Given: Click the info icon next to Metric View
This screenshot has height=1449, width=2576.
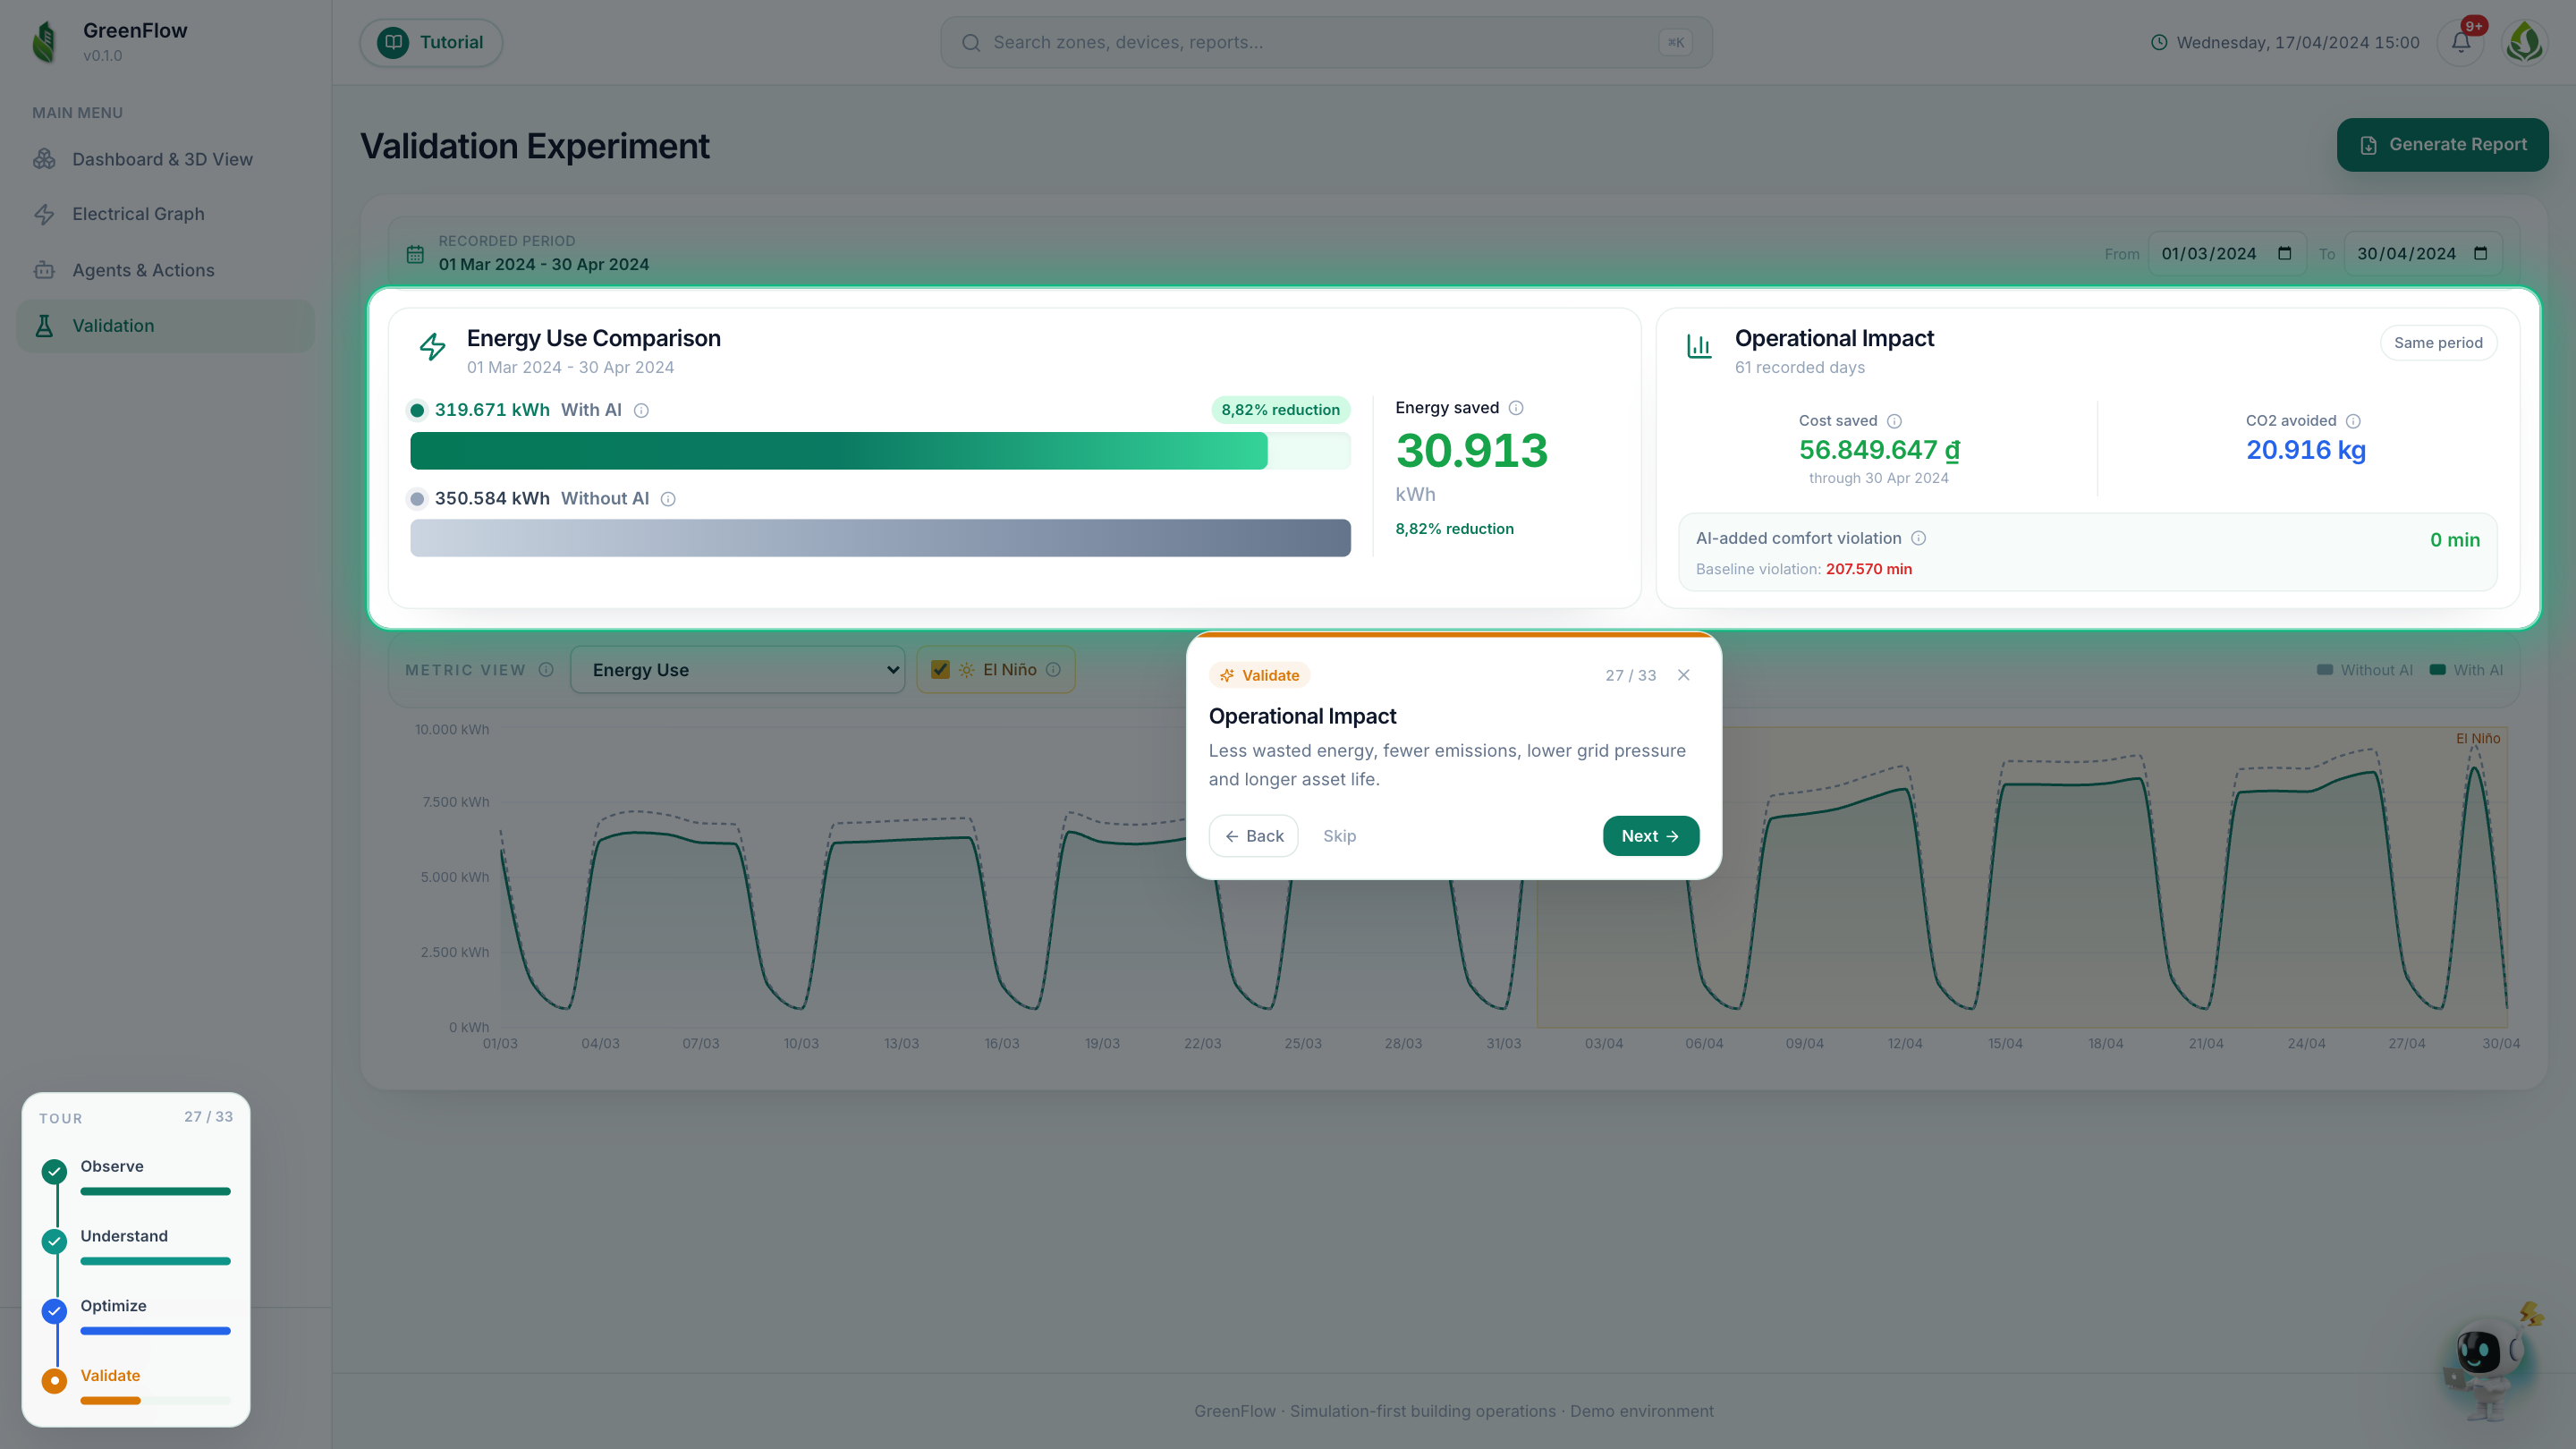Looking at the screenshot, I should [546, 670].
